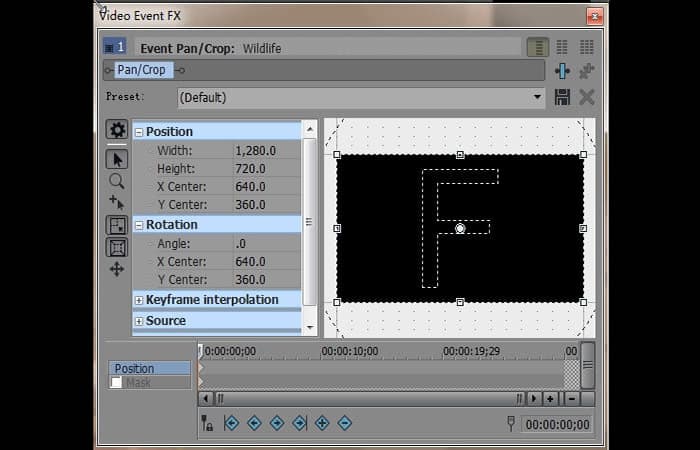700x450 pixels.
Task: Click the cursor marker icon beside timecode
Action: pyautogui.click(x=511, y=423)
